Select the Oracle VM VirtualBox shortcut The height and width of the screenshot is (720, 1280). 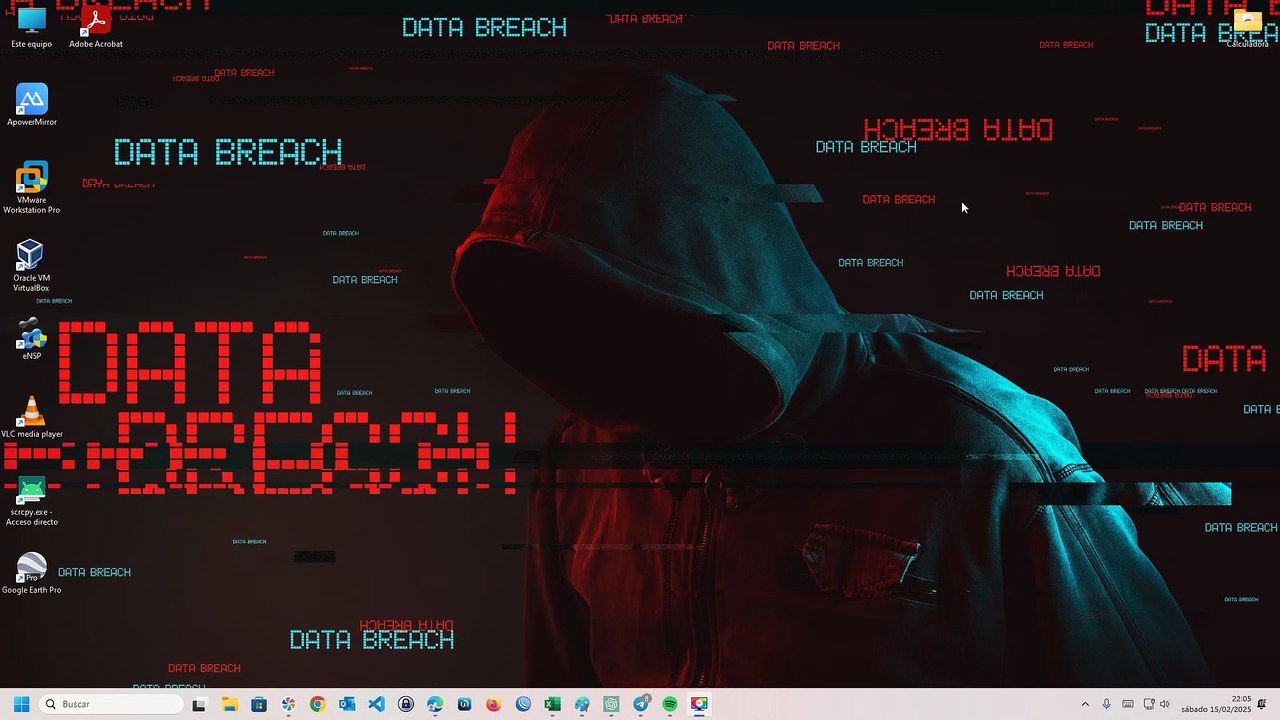coord(31,266)
